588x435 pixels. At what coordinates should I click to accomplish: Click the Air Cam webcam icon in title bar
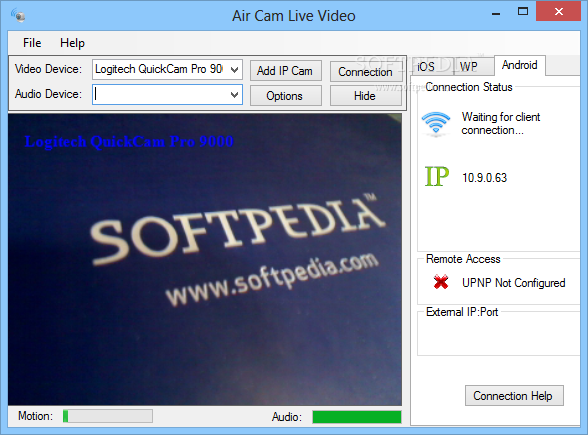point(18,16)
